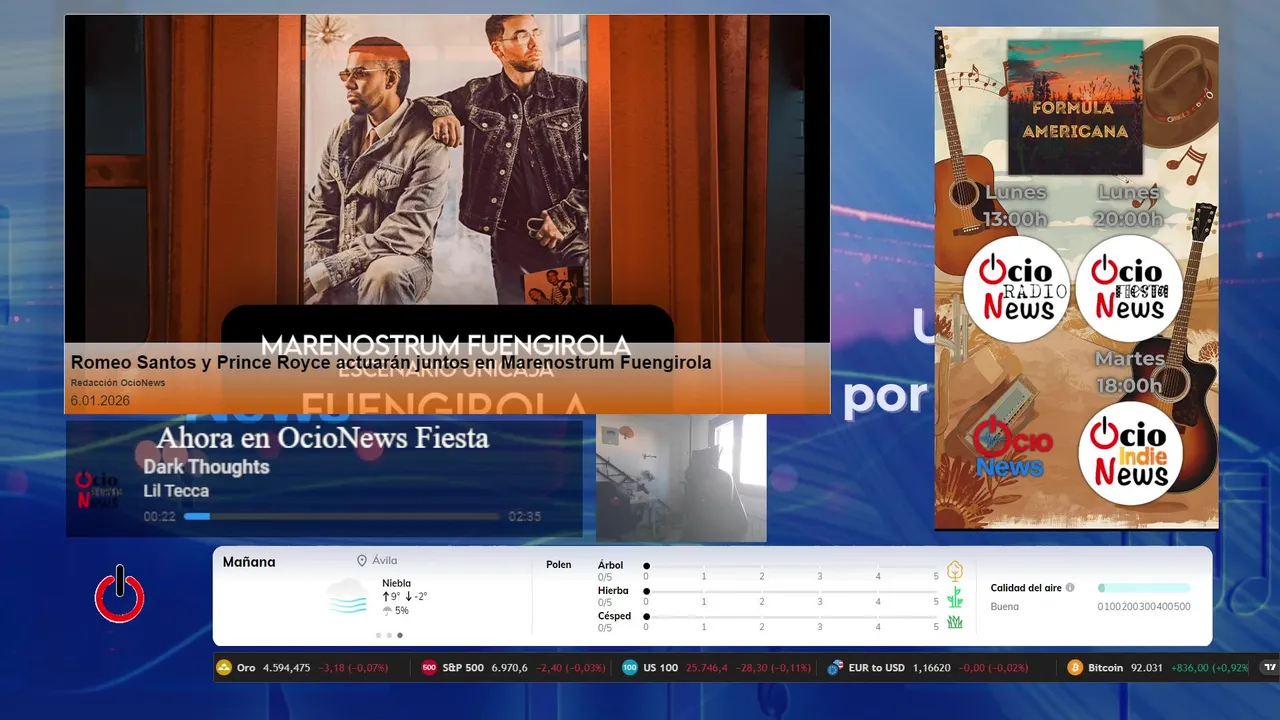This screenshot has height=720, width=1280.
Task: Click the Oro price 4.594,475
Action: coord(286,667)
